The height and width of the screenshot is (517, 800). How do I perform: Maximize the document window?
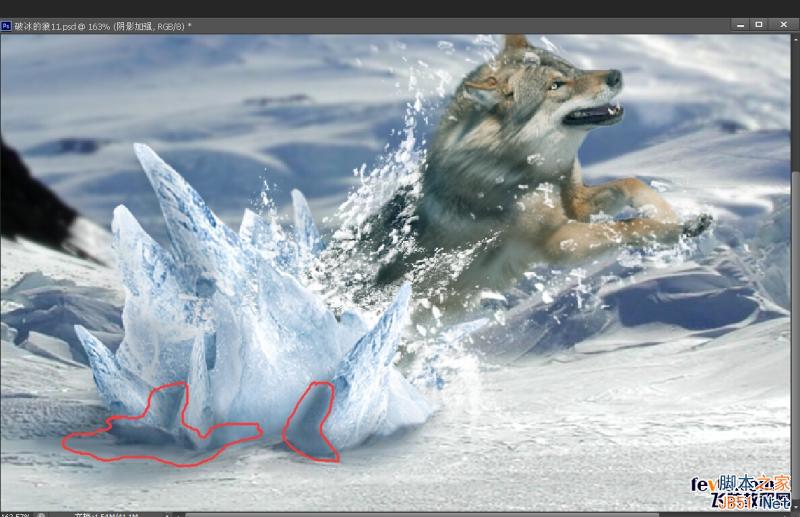point(759,24)
